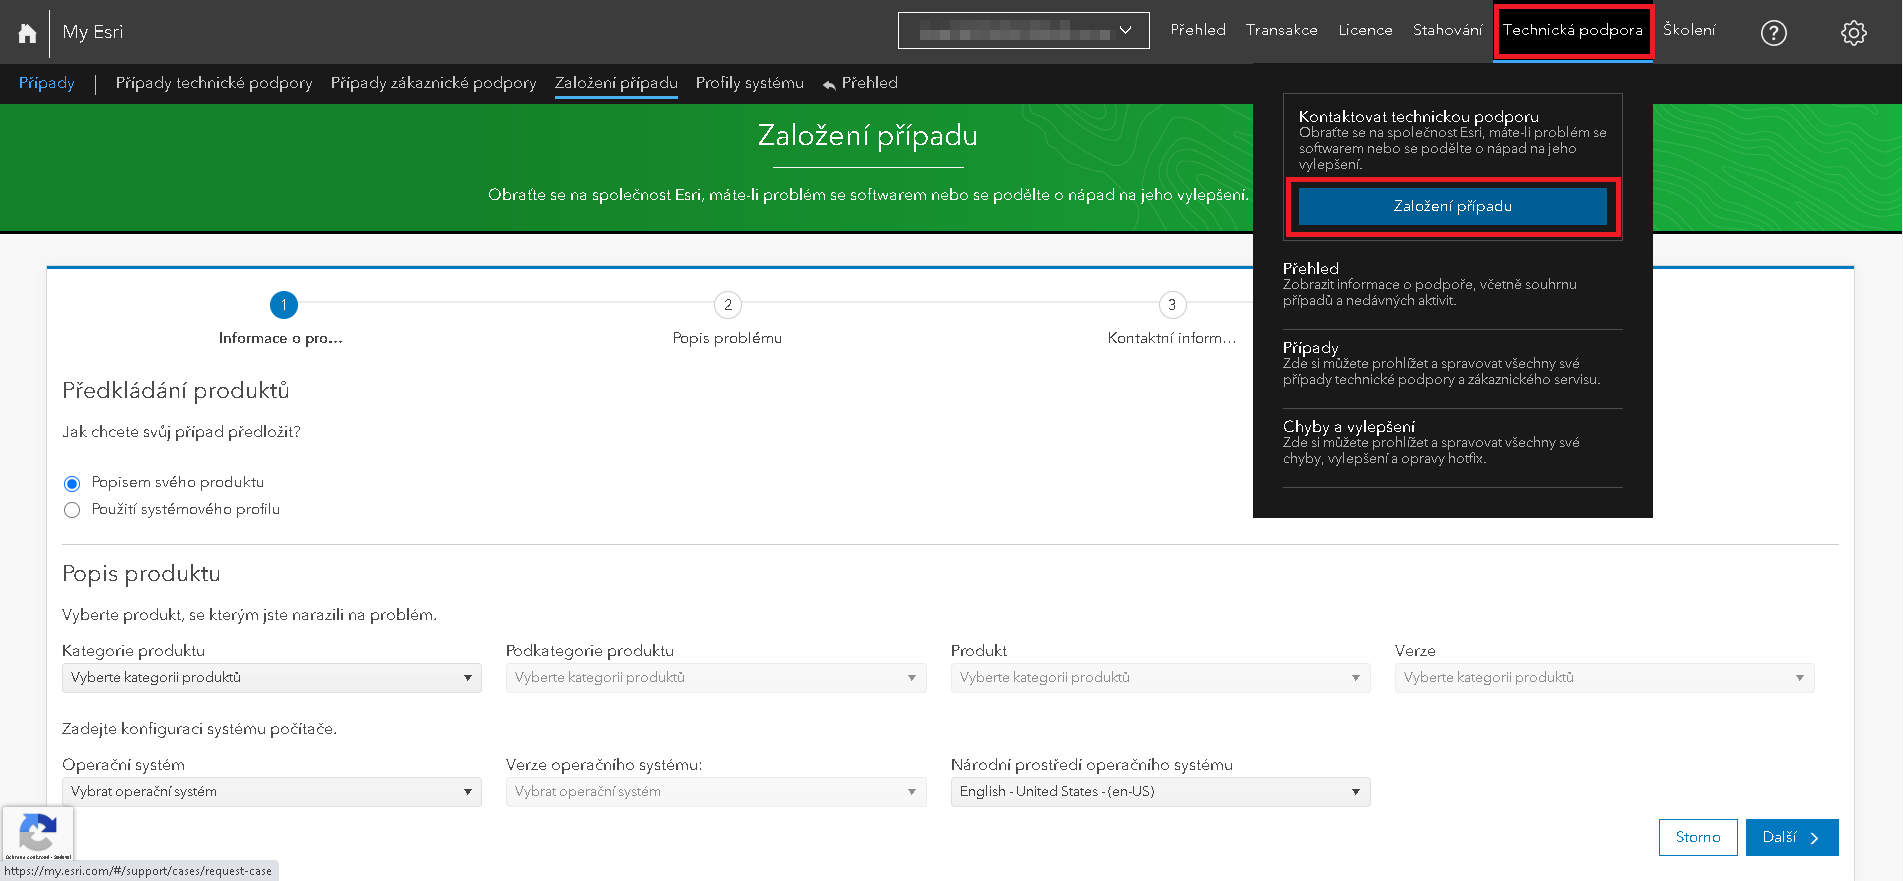The height and width of the screenshot is (881, 1903).
Task: Click the back arrow next to Přehled
Action: tap(829, 84)
